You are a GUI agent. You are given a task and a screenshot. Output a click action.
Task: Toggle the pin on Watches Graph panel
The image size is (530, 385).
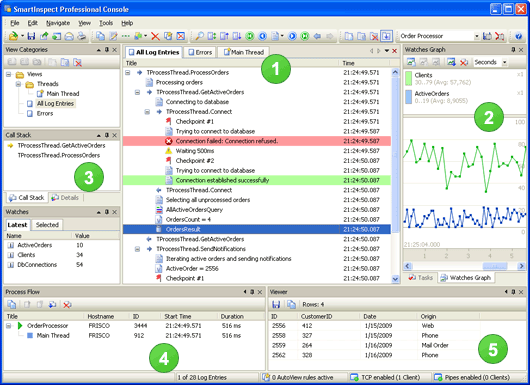513,50
